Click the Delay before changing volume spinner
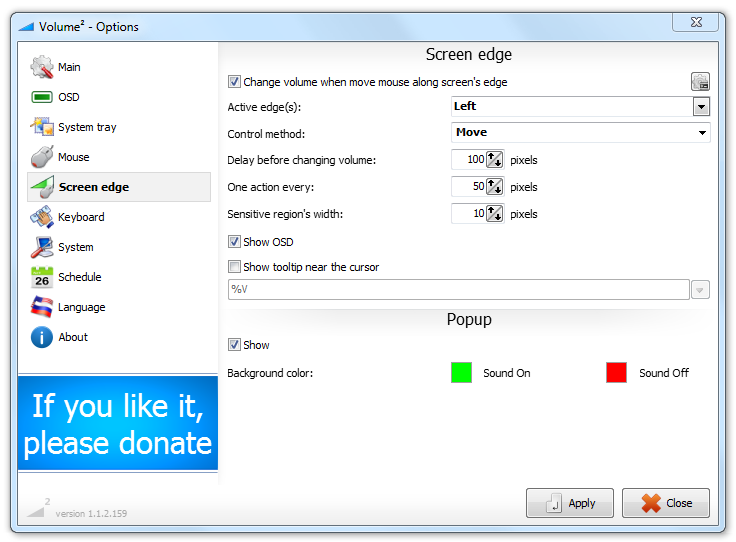This screenshot has width=736, height=542. [494, 160]
